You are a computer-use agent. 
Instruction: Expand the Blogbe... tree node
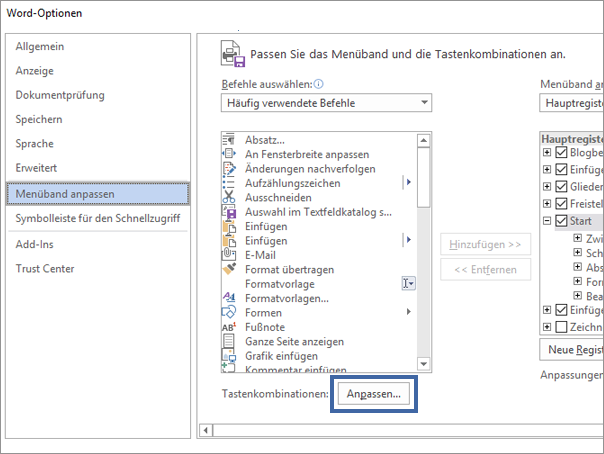tap(547, 152)
